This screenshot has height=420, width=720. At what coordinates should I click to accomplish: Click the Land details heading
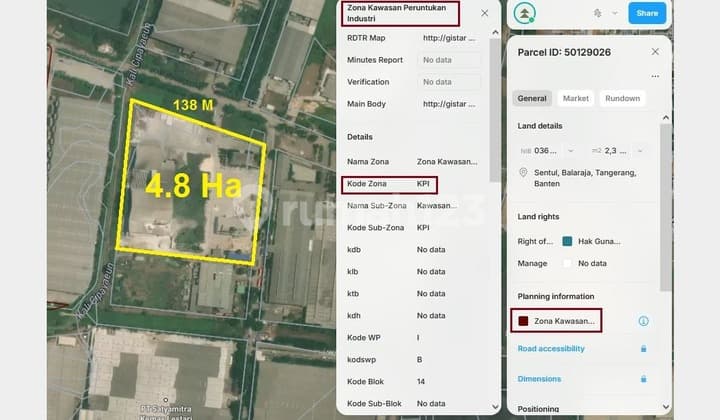[x=540, y=126]
